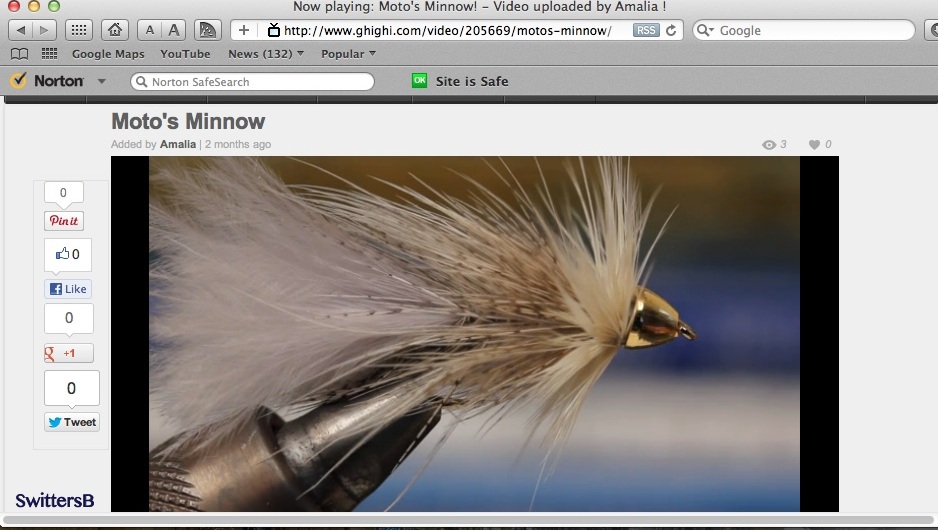Open the bookmarks book icon
The height and width of the screenshot is (530, 938).
click(19, 54)
